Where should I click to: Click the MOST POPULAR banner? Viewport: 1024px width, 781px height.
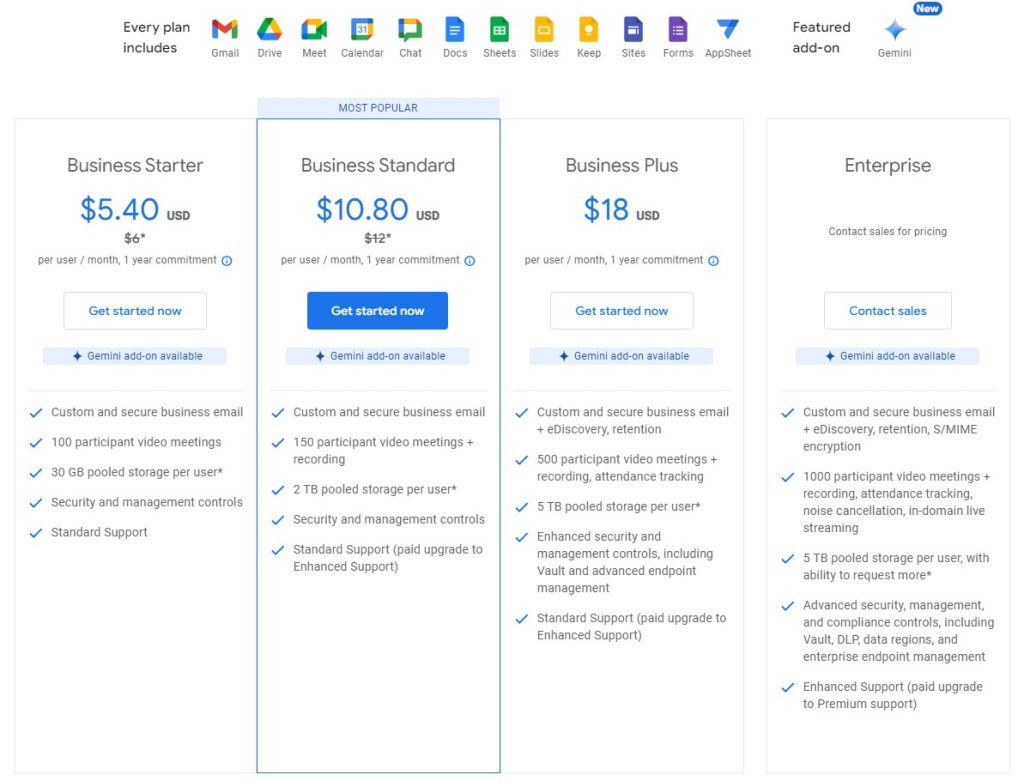pyautogui.click(x=377, y=107)
